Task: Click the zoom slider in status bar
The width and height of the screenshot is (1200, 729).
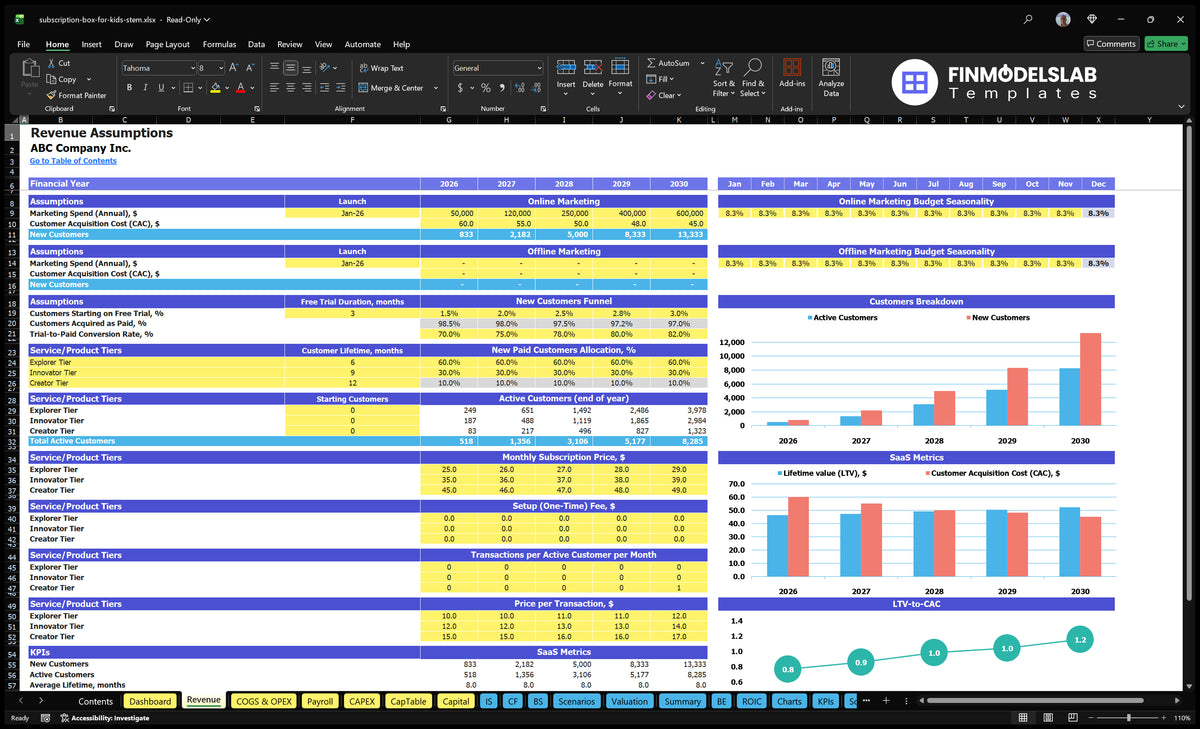Action: [x=1128, y=718]
